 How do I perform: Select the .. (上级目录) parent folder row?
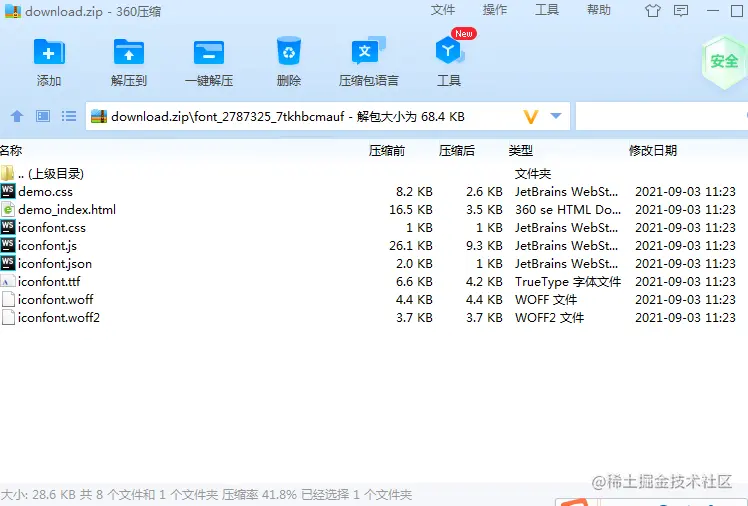[374, 174]
